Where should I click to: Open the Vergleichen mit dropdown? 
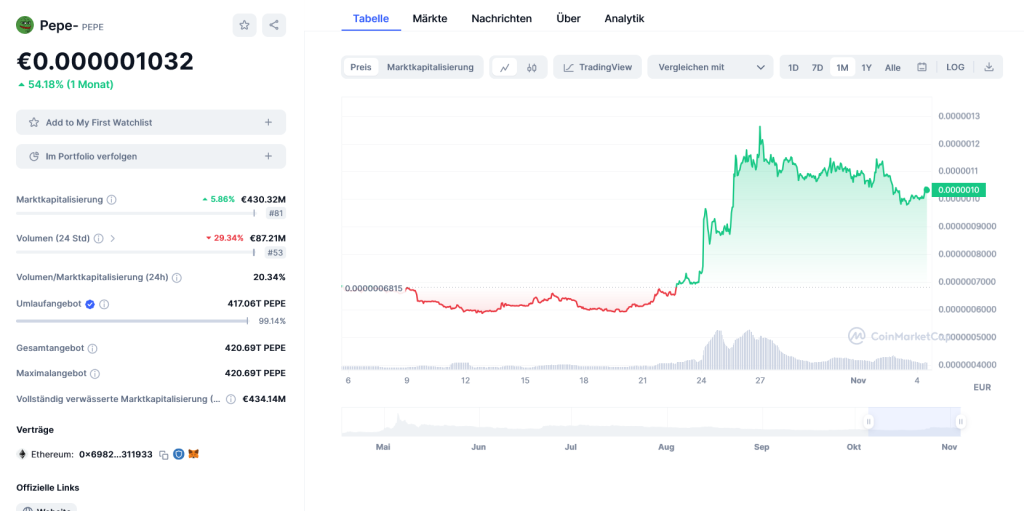[711, 67]
